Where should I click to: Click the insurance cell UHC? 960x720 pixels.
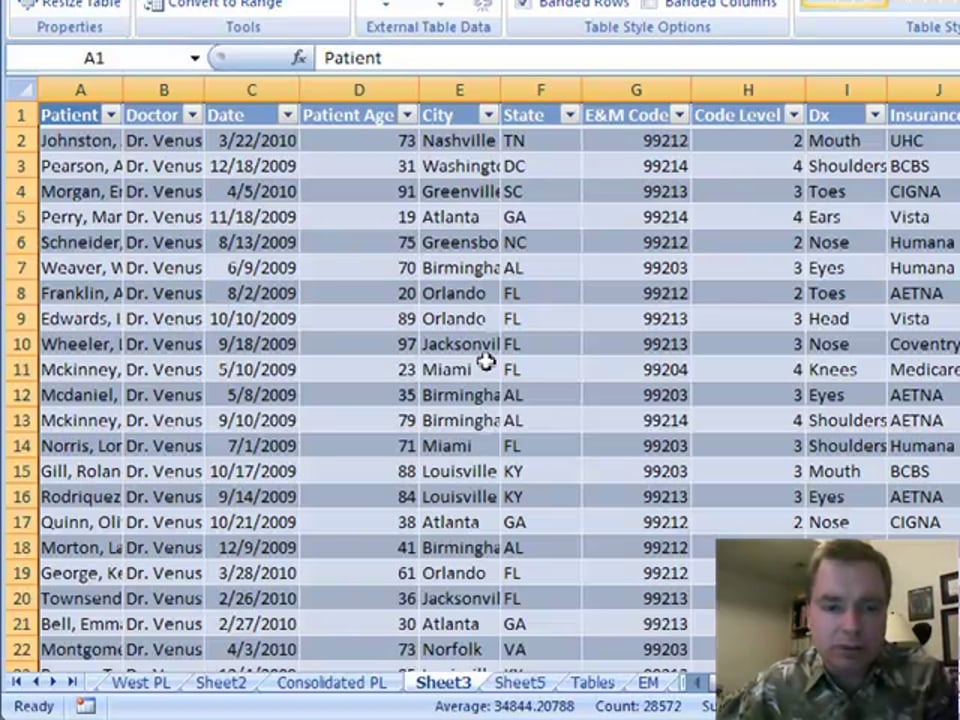tap(923, 141)
